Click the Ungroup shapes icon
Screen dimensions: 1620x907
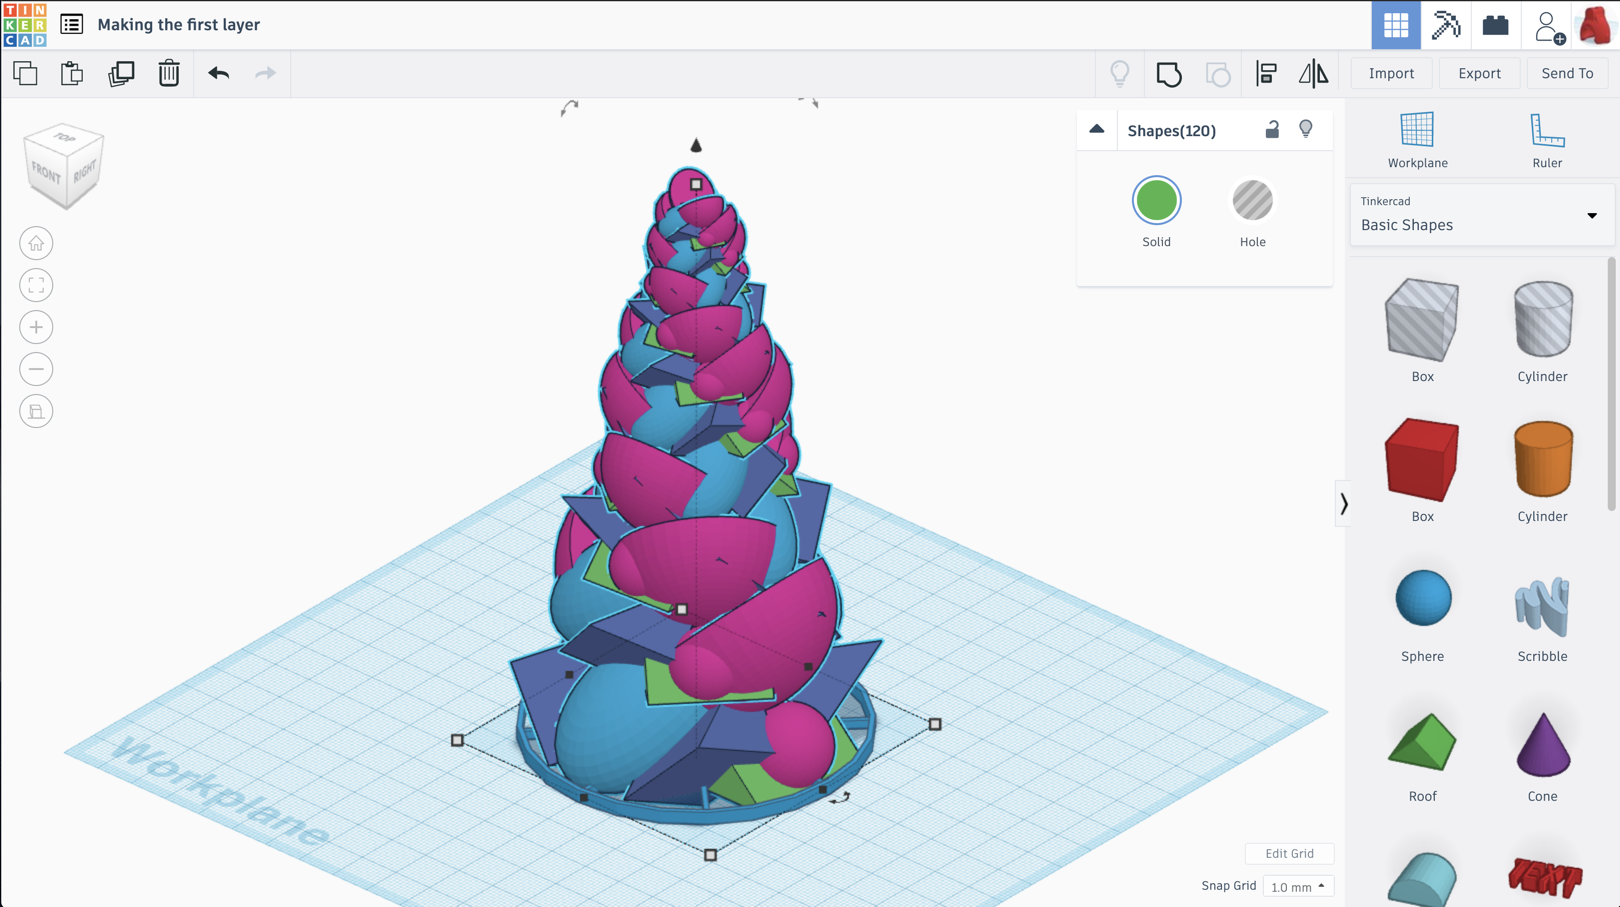tap(1217, 73)
